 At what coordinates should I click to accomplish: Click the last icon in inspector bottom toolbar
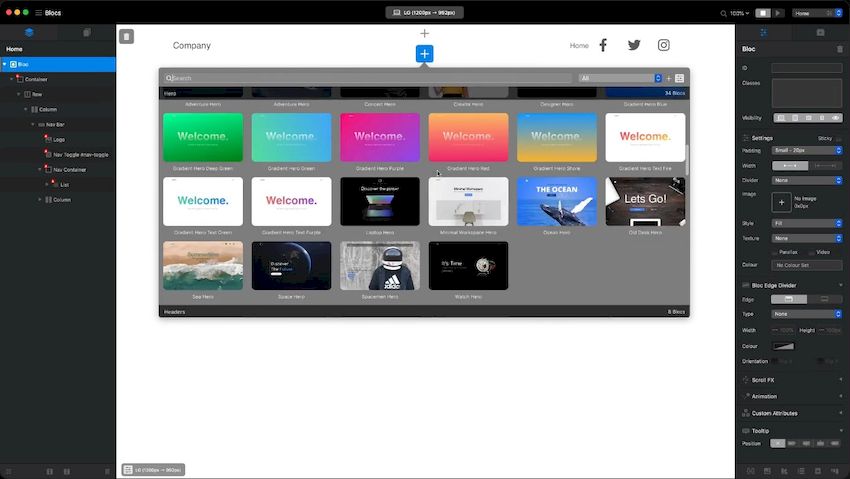click(835, 471)
